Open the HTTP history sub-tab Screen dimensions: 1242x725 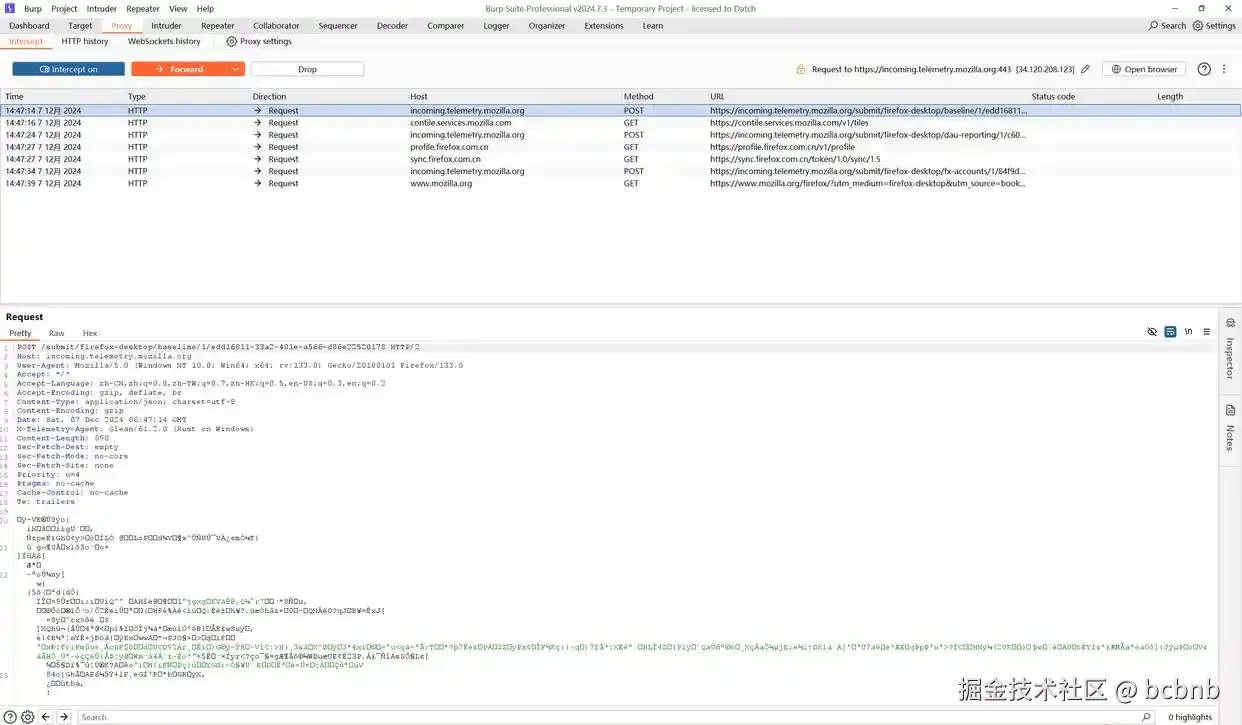pyautogui.click(x=85, y=42)
